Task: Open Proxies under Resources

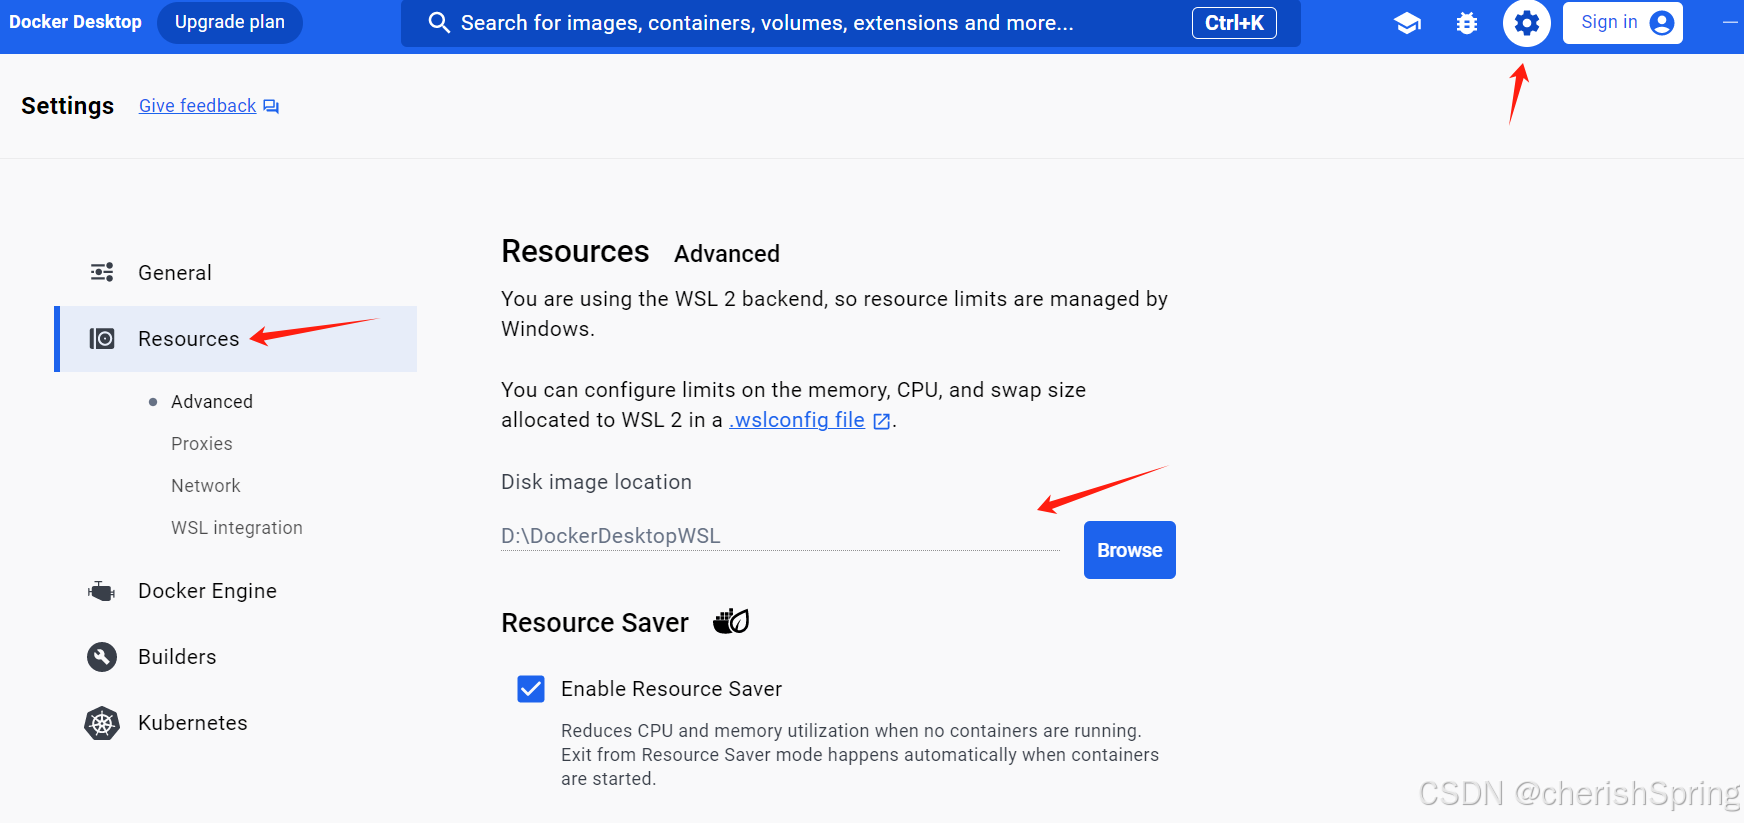Action: (x=202, y=444)
